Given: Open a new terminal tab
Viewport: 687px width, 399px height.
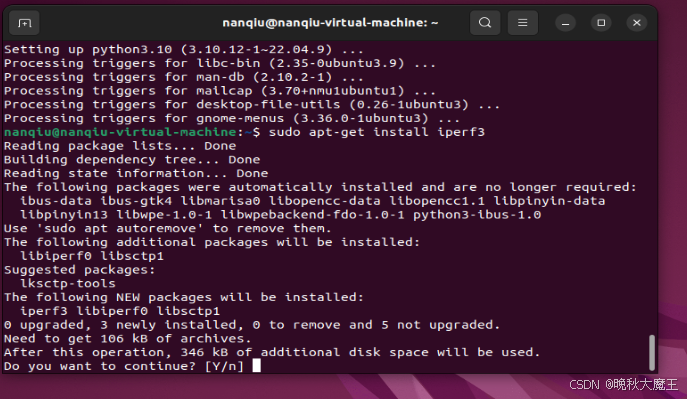Looking at the screenshot, I should (x=25, y=23).
